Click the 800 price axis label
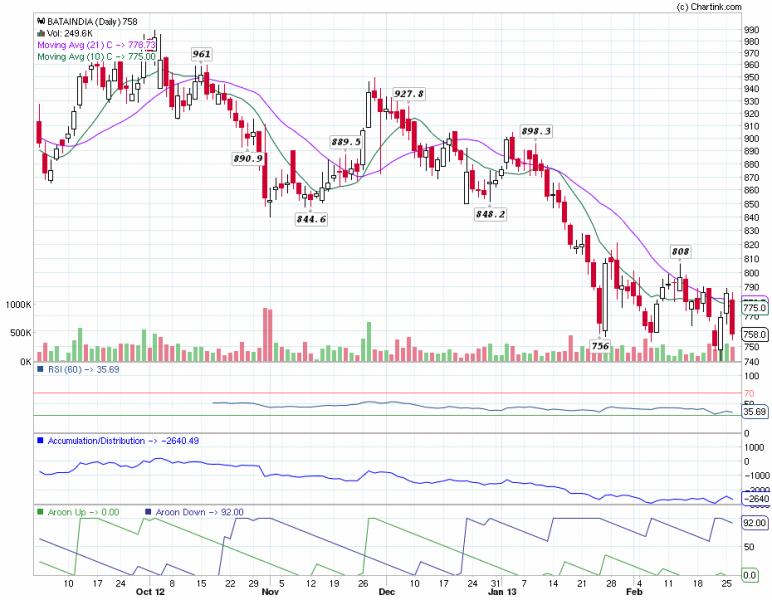The height and width of the screenshot is (600, 772). [751, 273]
